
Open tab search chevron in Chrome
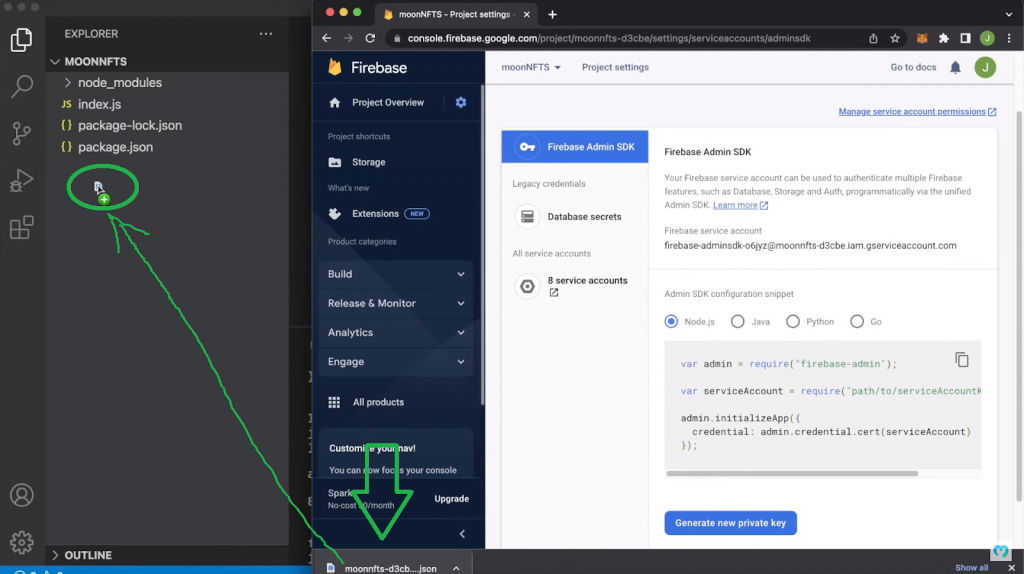[1009, 14]
